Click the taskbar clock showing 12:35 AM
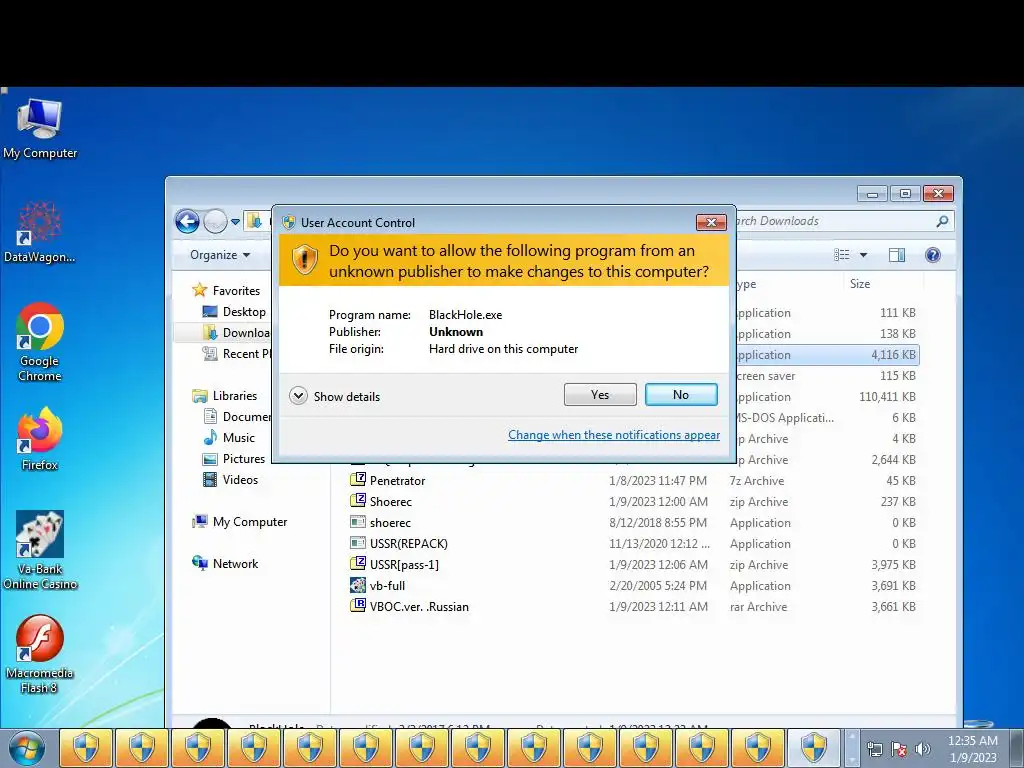1024x768 pixels. click(x=973, y=748)
